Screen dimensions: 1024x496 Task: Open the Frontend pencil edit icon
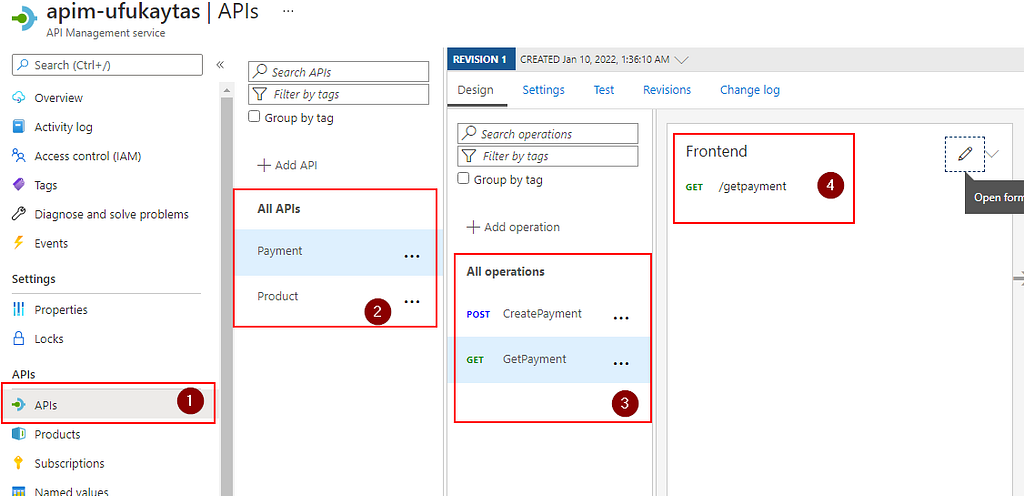(965, 154)
